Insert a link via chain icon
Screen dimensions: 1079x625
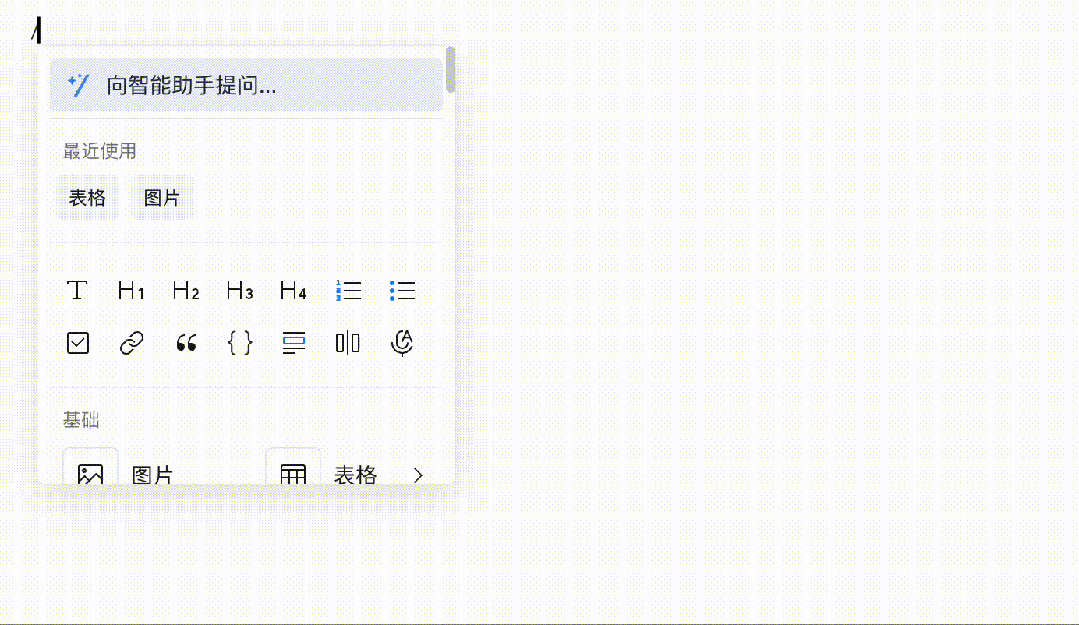click(131, 343)
